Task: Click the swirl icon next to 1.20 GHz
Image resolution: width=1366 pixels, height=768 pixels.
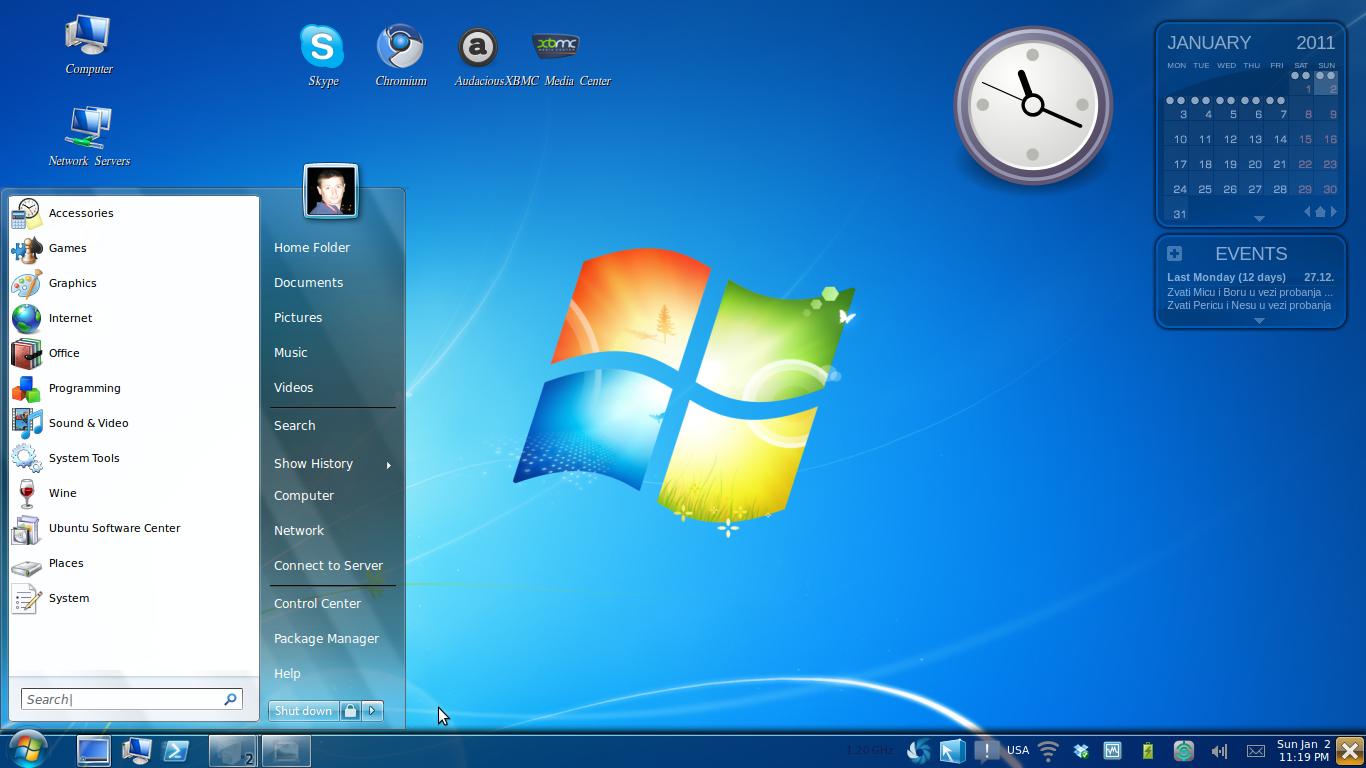Action: pyautogui.click(x=918, y=750)
